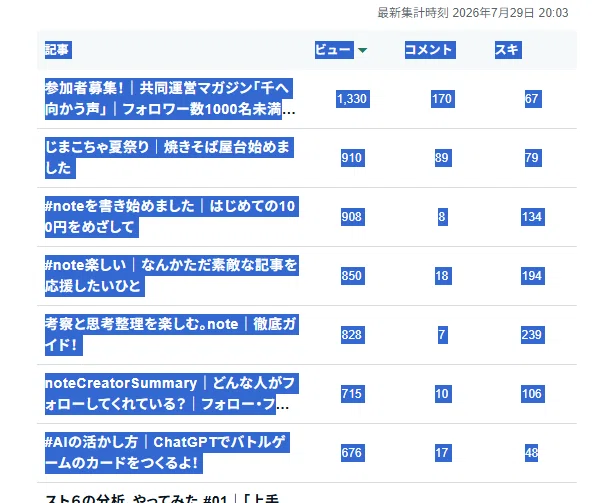This screenshot has width=605, height=503.
Task: Sort by the ビュー column header
Action: [x=334, y=50]
